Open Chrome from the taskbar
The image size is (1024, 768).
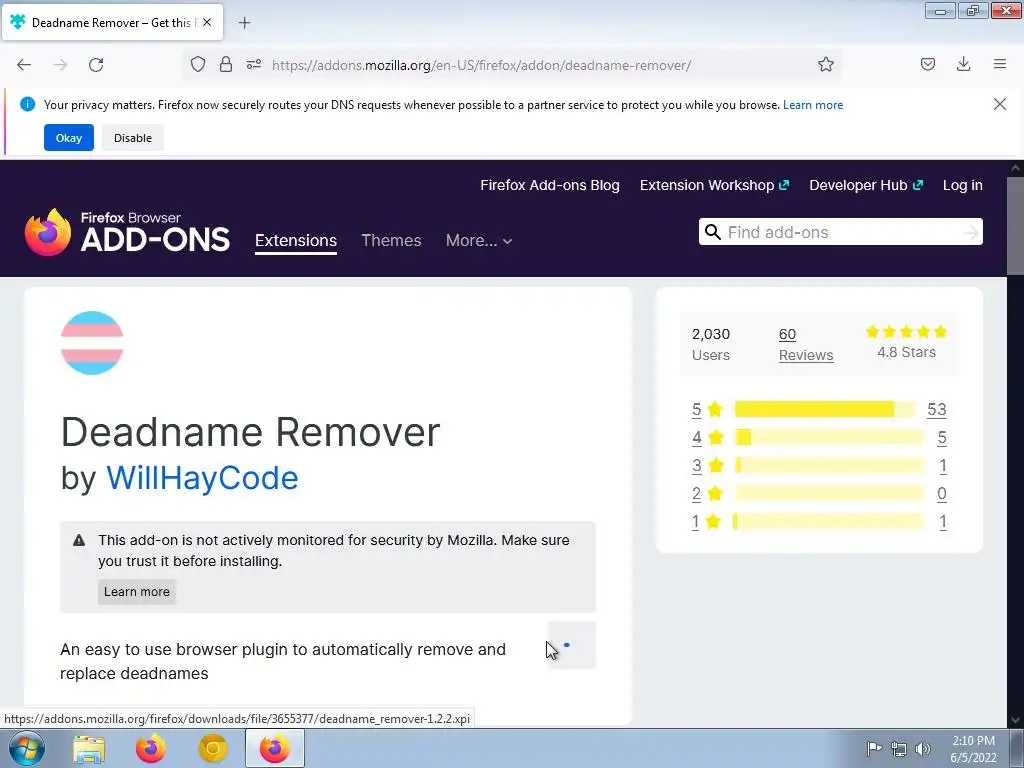[x=212, y=749]
